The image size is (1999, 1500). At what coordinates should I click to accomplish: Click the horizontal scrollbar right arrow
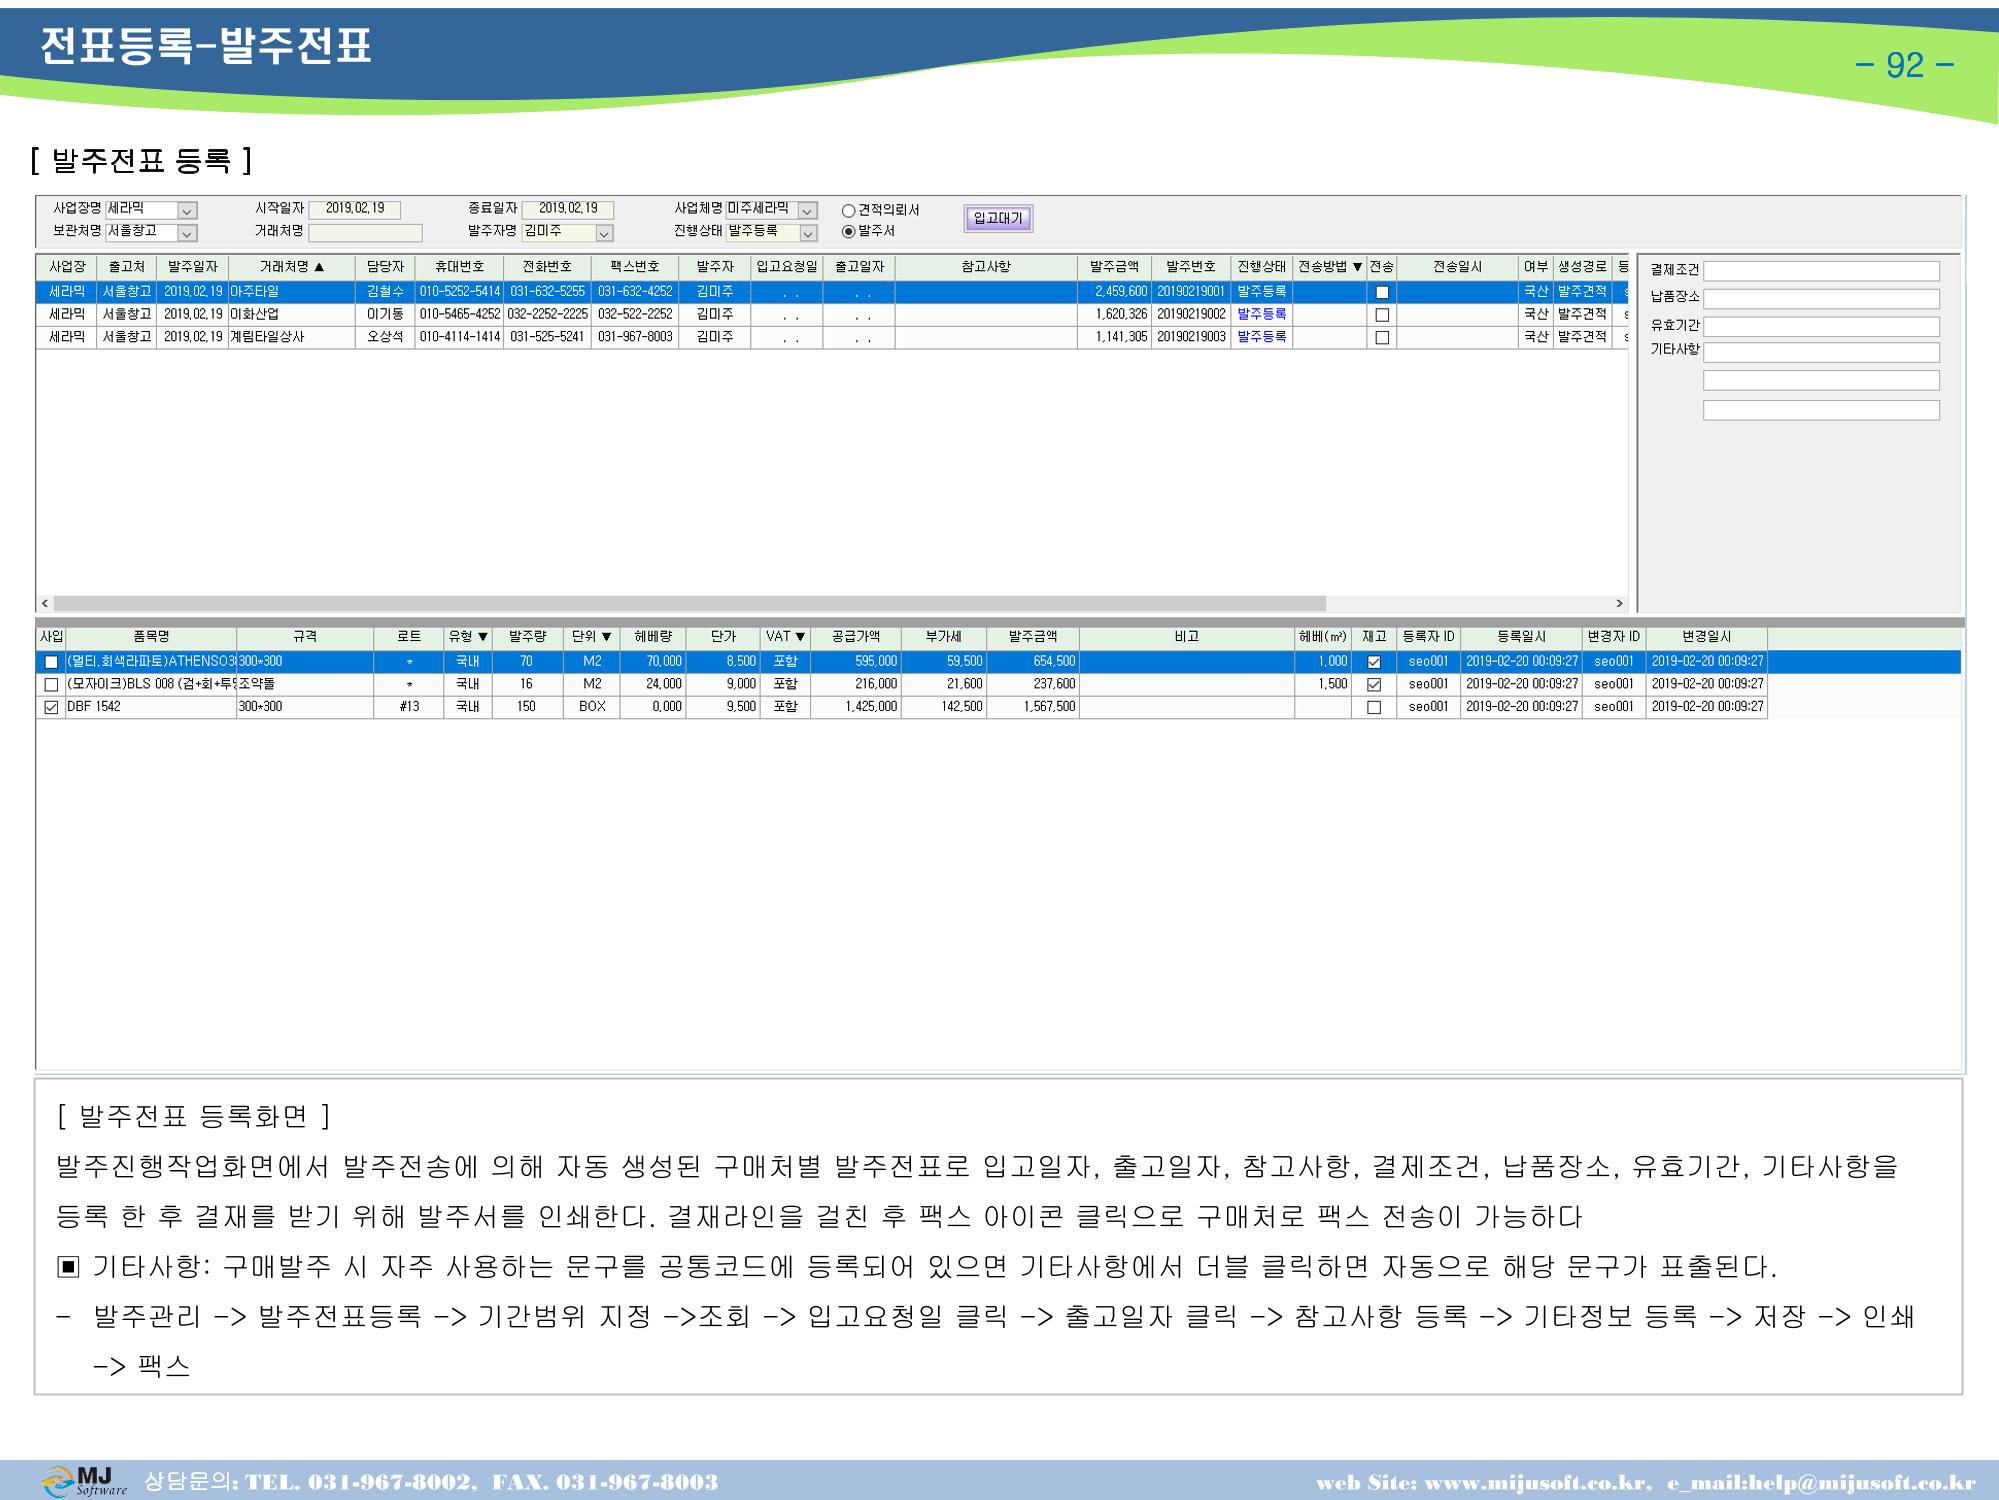tap(1620, 604)
